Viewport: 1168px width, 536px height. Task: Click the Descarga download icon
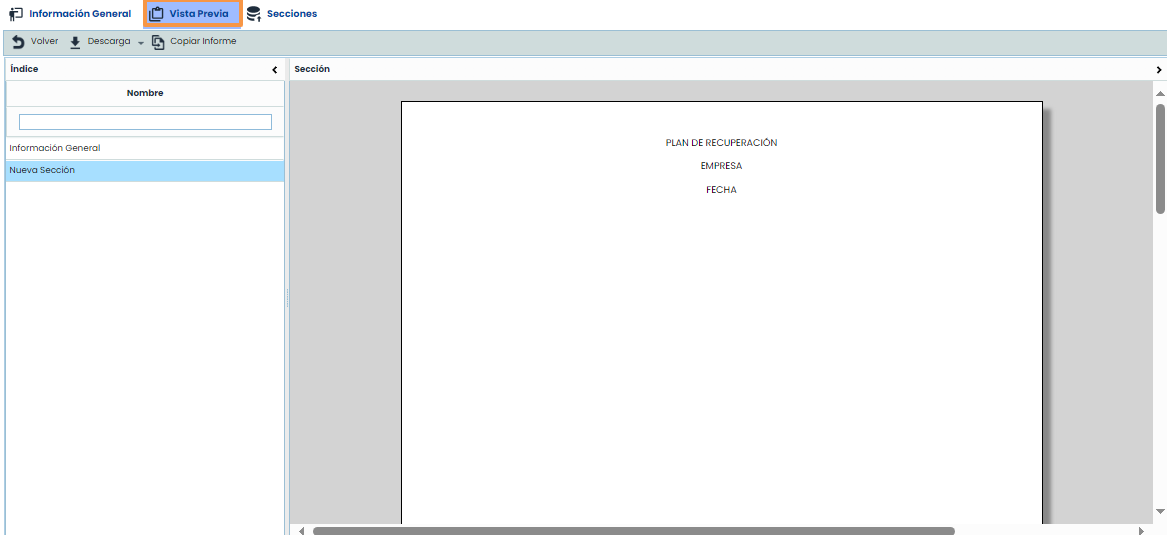point(75,42)
